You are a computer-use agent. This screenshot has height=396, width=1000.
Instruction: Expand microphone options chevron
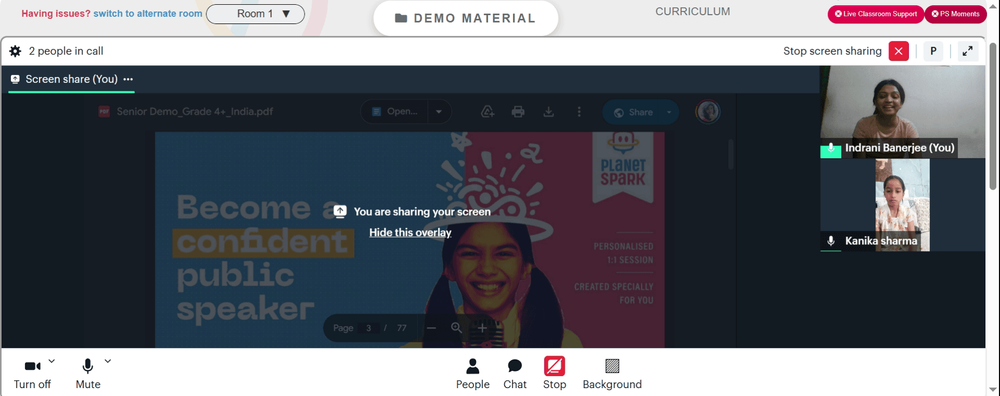[108, 361]
